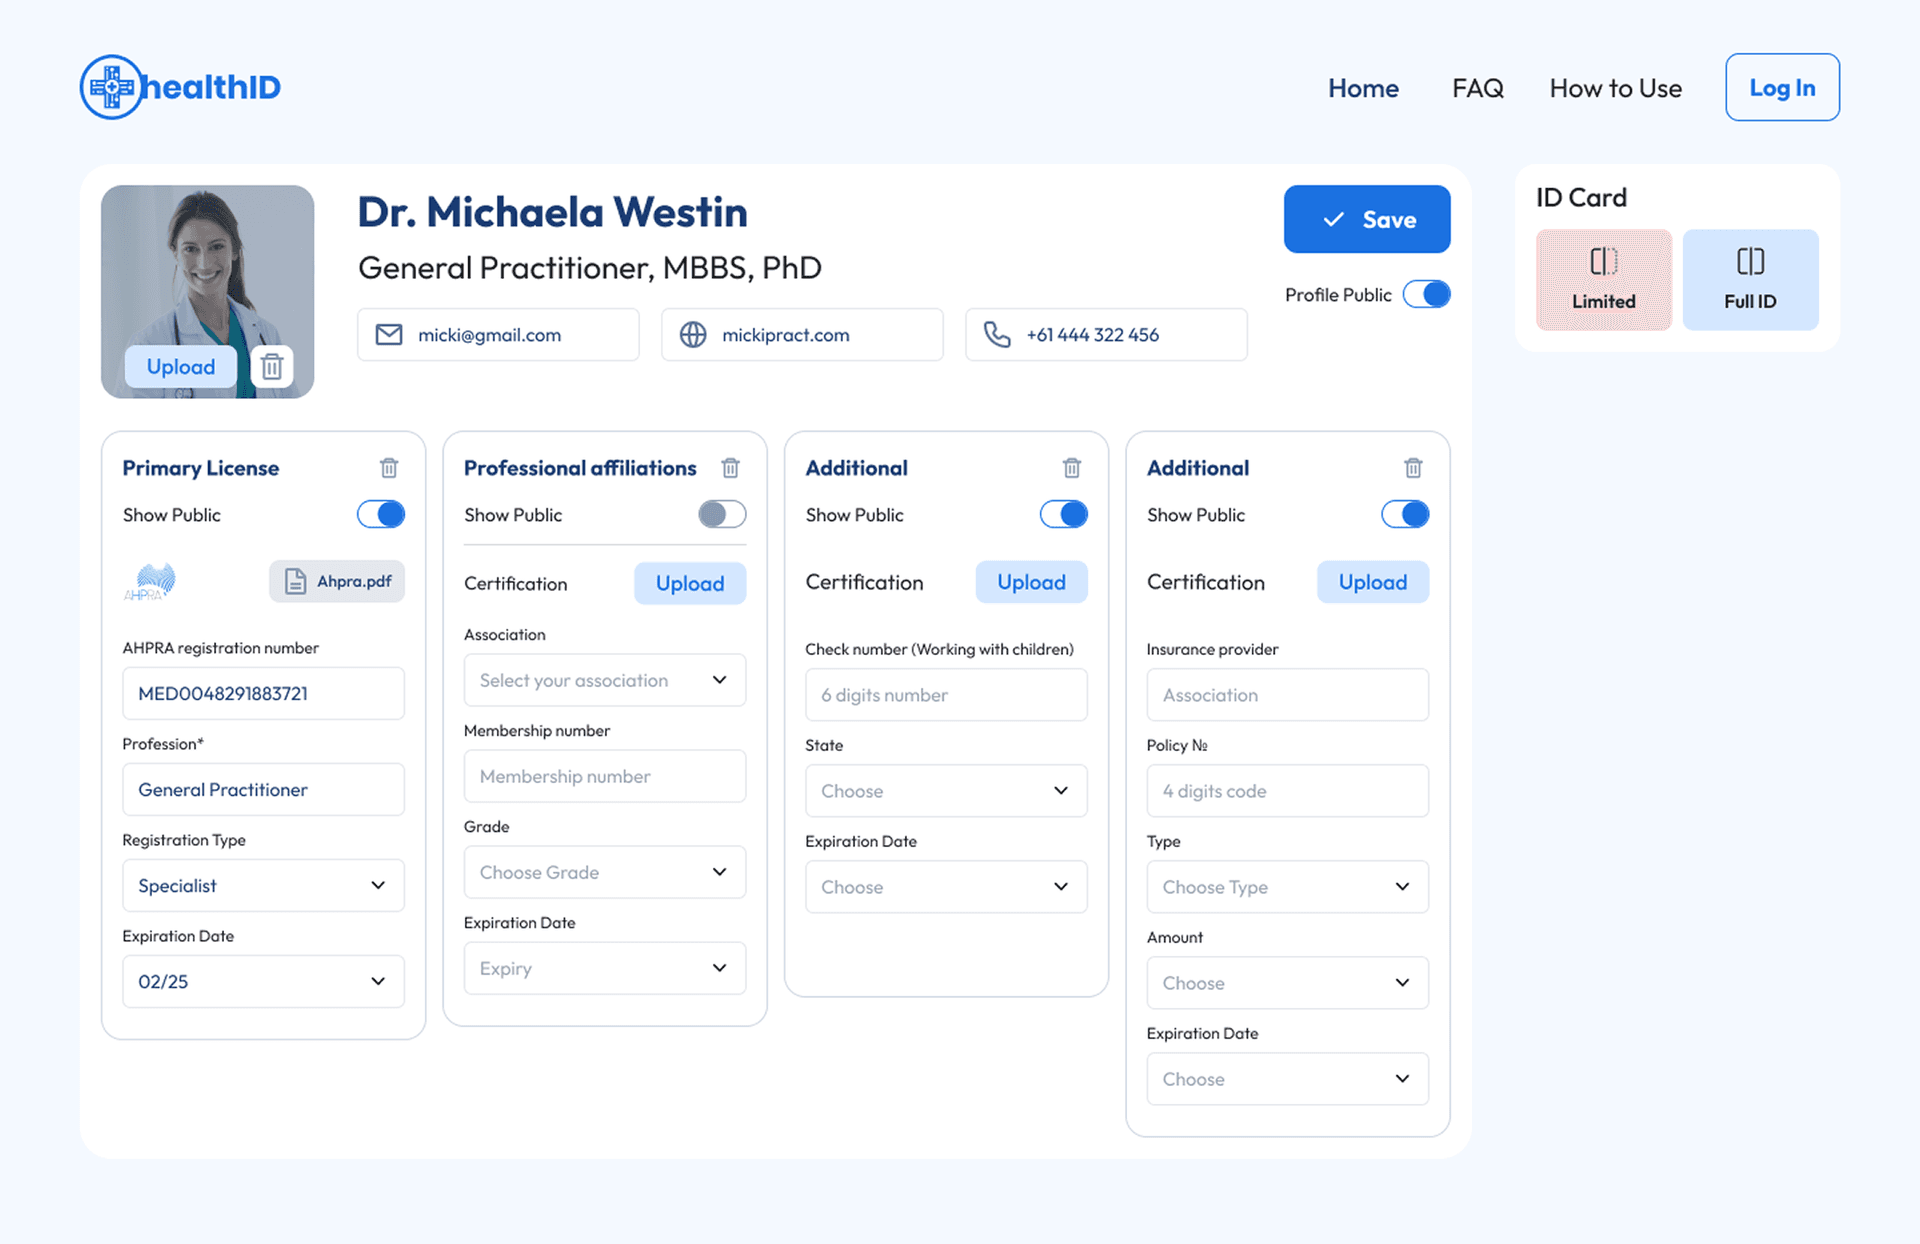Delete the profile photo using trash icon
The height and width of the screenshot is (1244, 1920).
(x=272, y=366)
